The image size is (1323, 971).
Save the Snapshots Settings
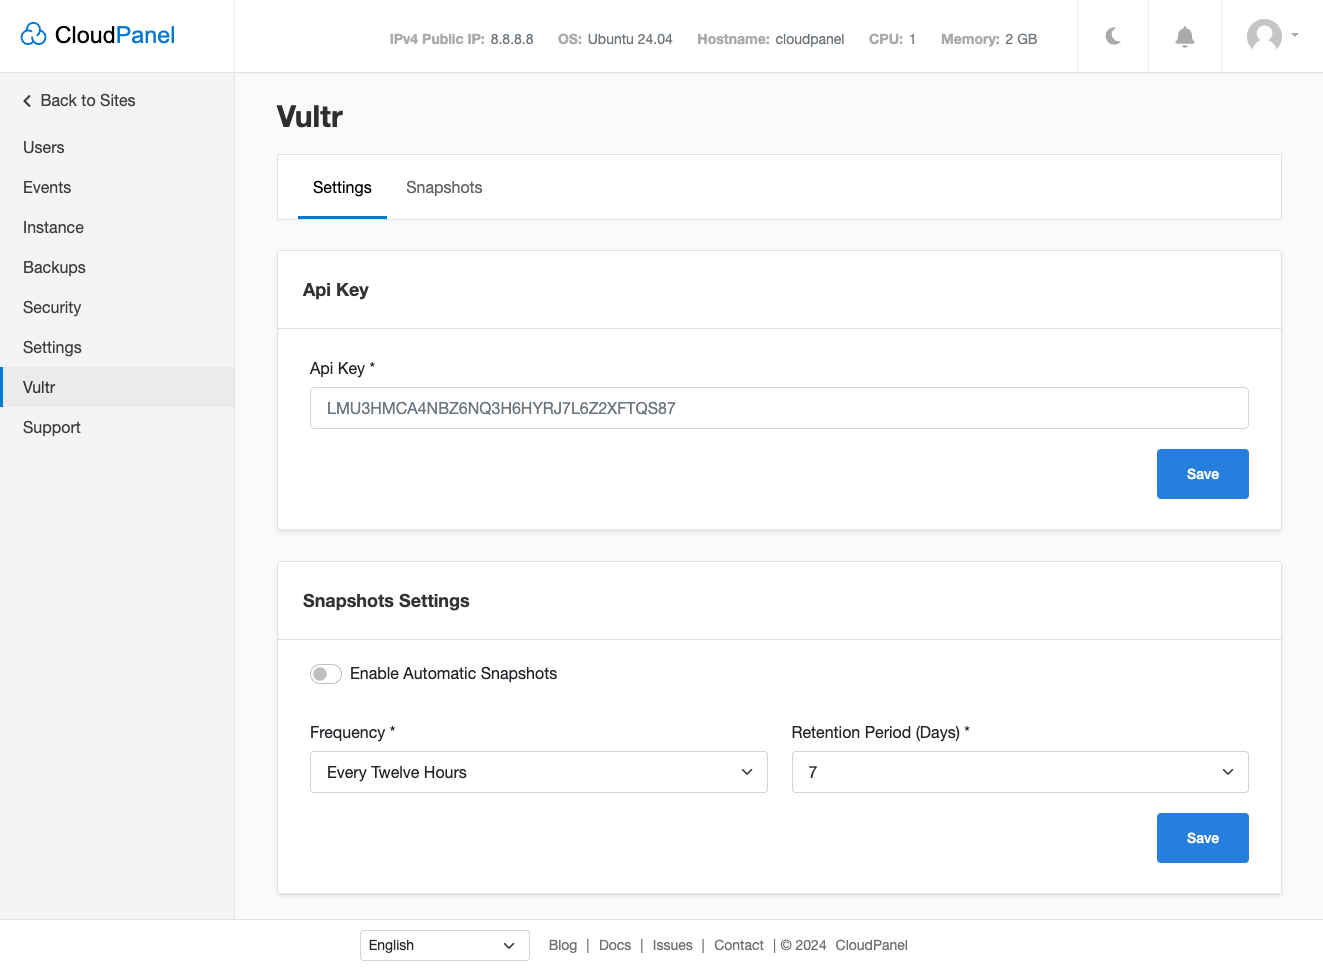(1202, 838)
